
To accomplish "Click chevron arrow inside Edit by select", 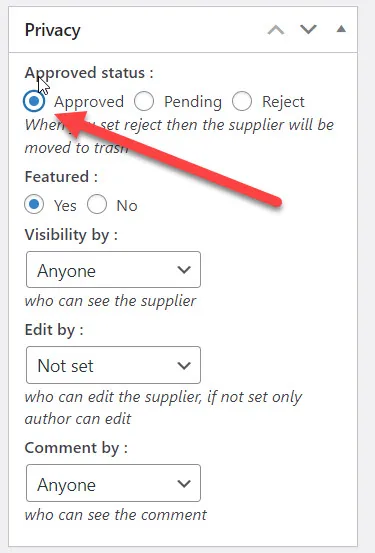I will 184,365.
